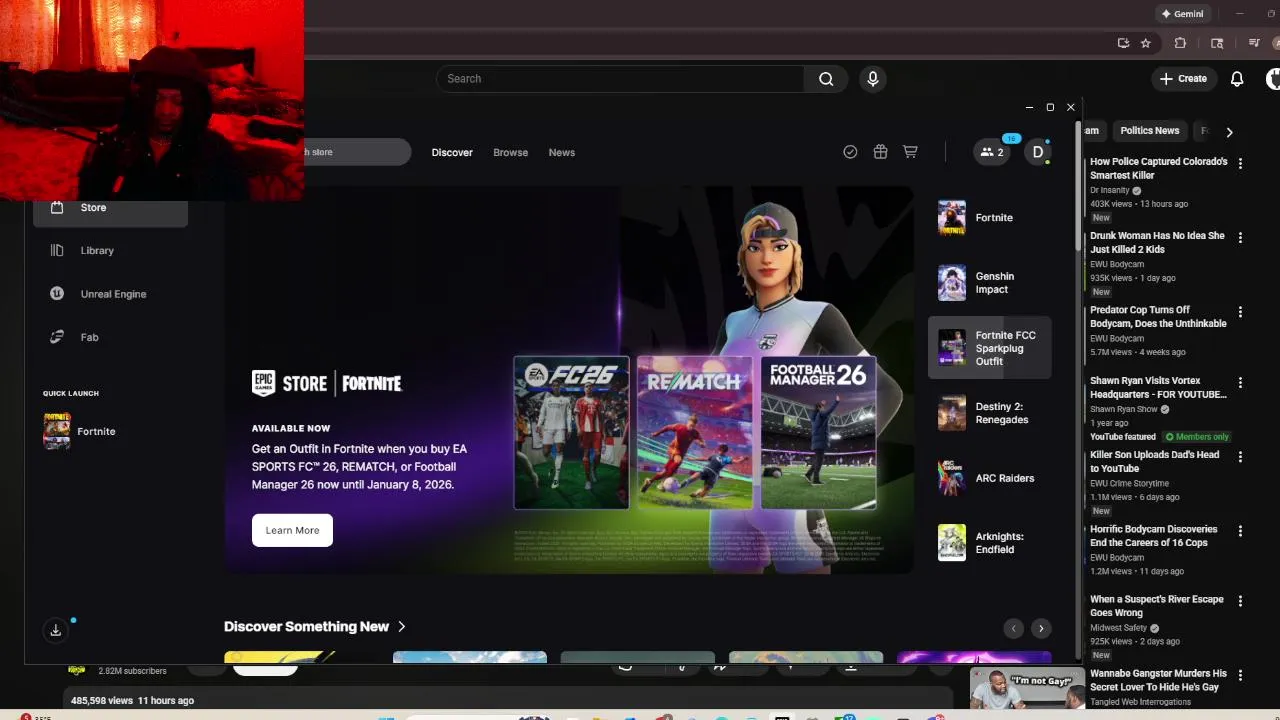The width and height of the screenshot is (1280, 720).
Task: Open Chrome side panel search icon
Action: click(1217, 43)
